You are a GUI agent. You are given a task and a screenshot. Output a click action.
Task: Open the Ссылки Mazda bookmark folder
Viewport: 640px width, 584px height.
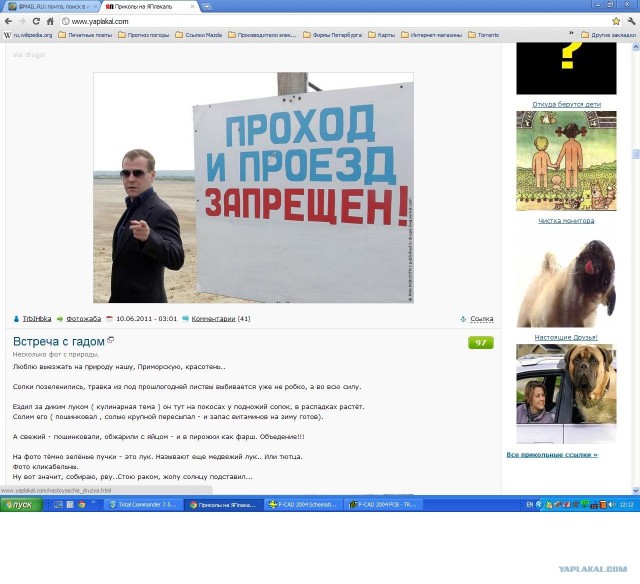click(x=199, y=35)
